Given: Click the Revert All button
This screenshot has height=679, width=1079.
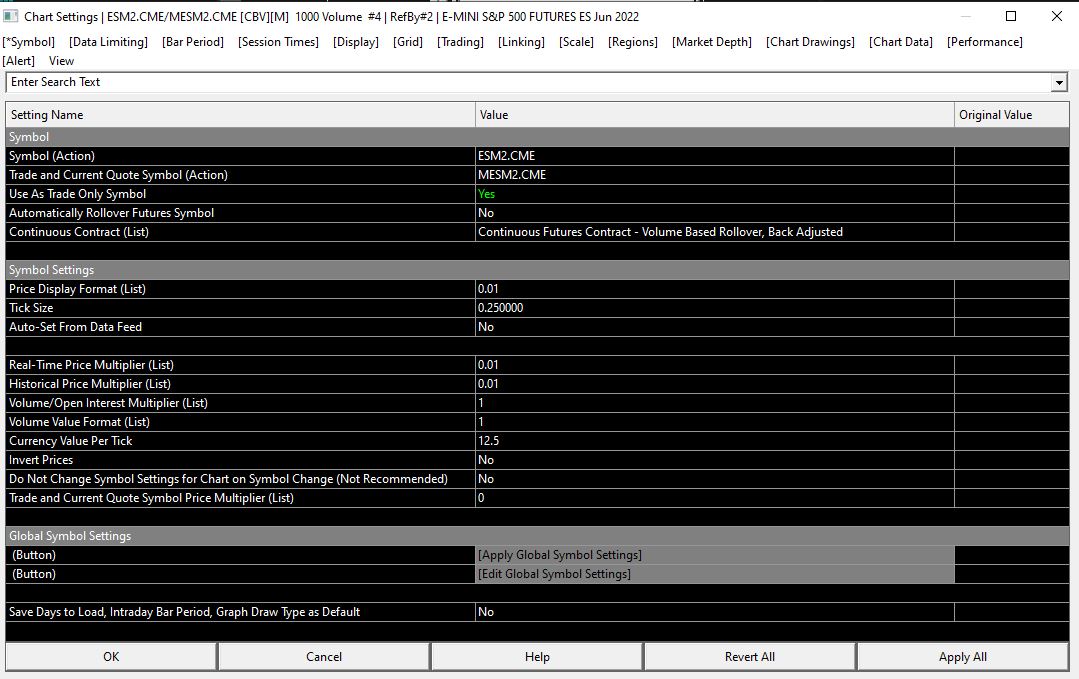Looking at the screenshot, I should (749, 657).
